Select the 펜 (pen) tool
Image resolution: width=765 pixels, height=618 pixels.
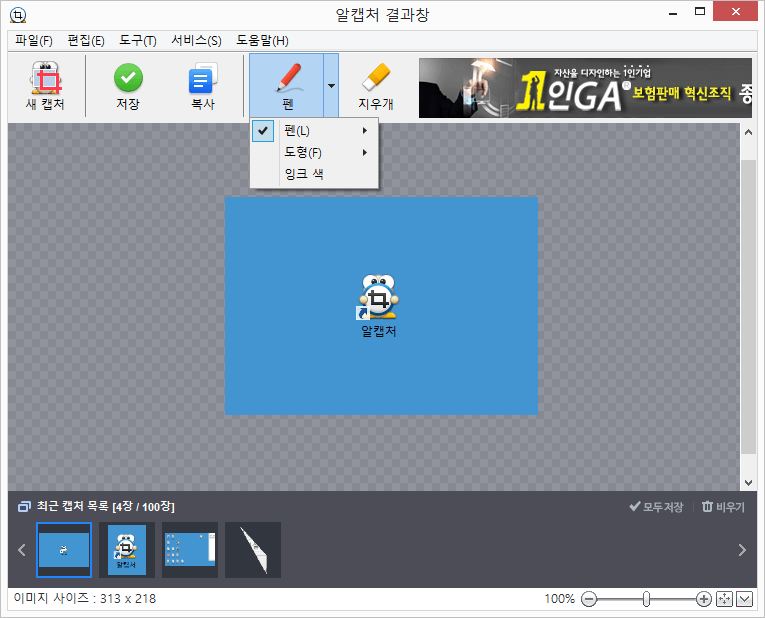(287, 85)
